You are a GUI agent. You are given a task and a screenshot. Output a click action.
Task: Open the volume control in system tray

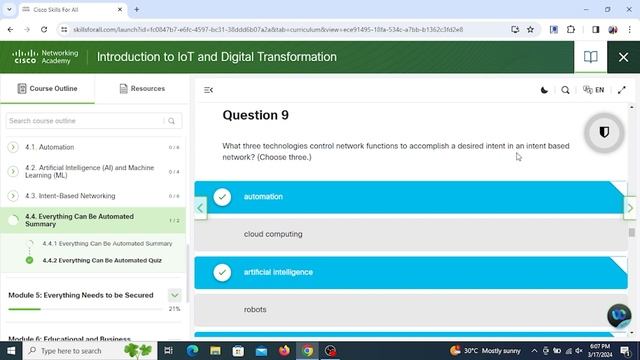click(579, 351)
